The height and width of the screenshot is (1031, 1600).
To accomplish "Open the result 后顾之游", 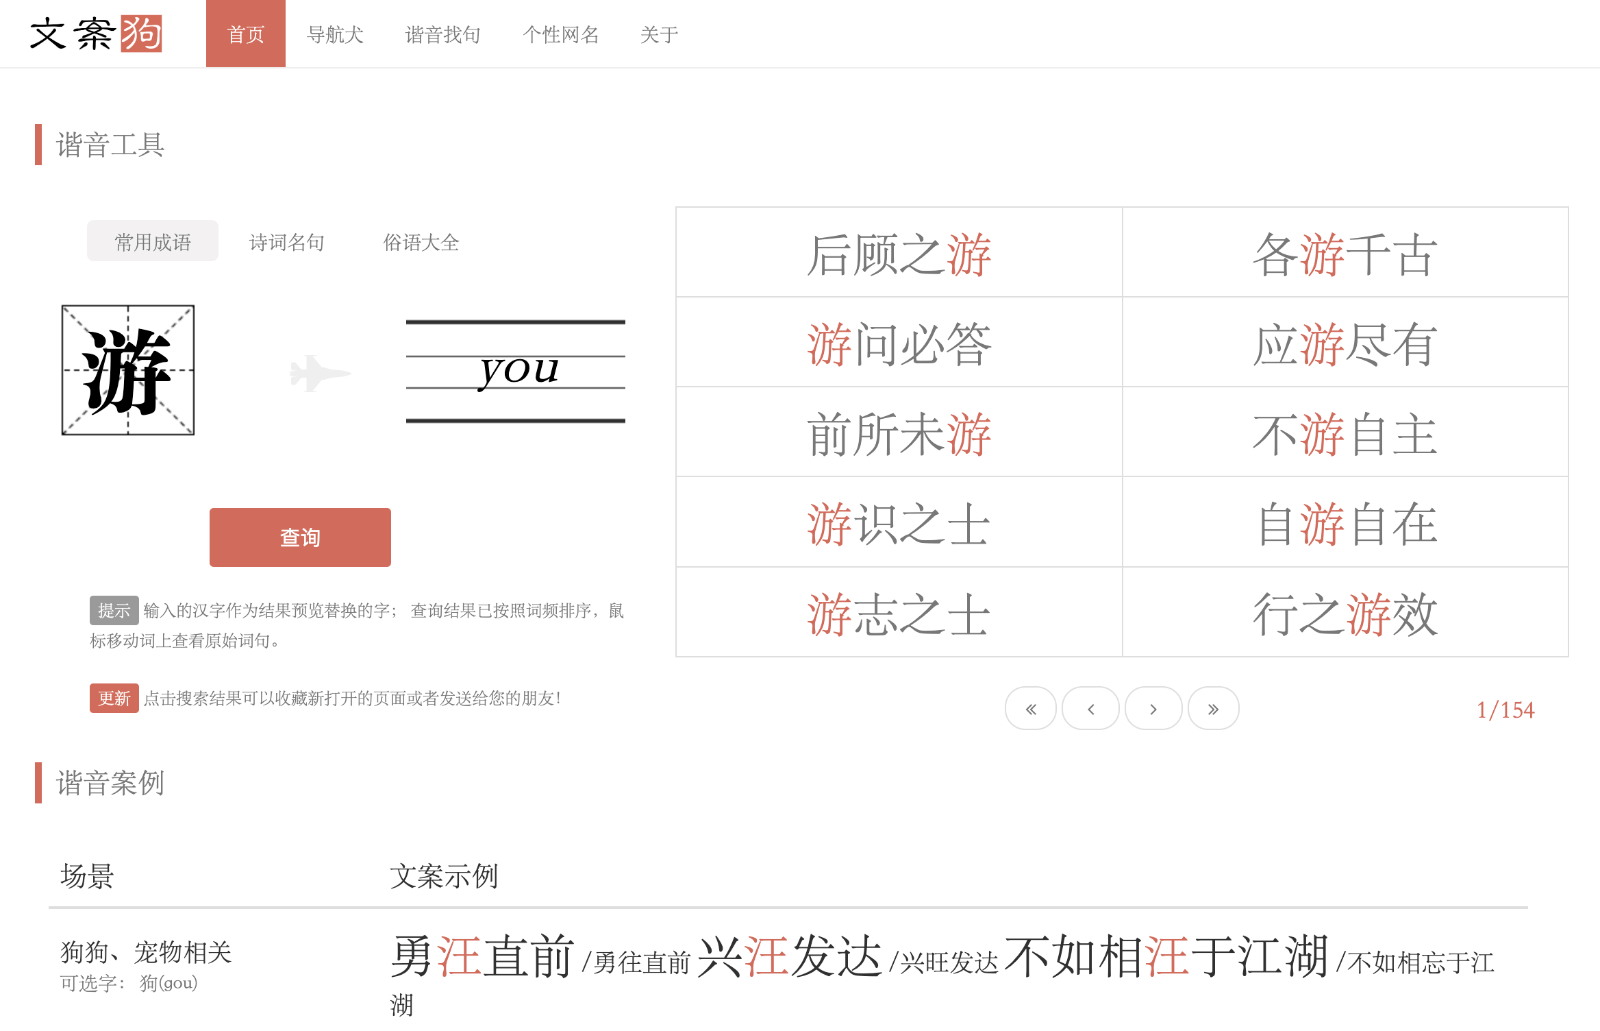I will coord(898,254).
